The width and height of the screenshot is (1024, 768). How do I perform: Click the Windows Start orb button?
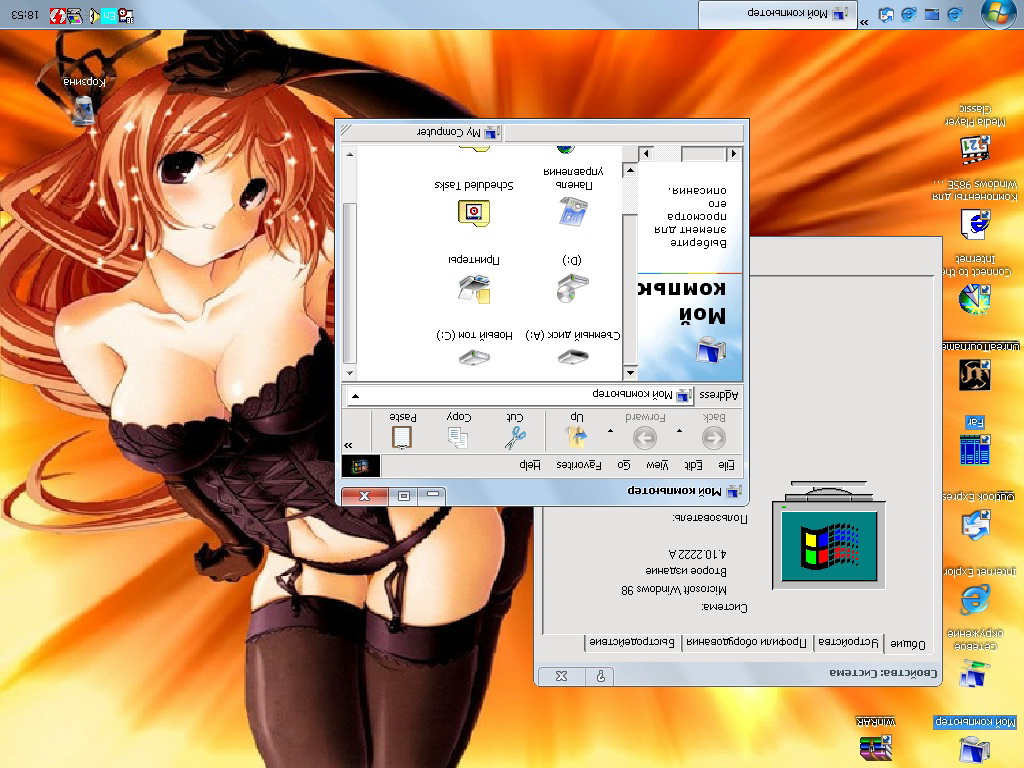pyautogui.click(x=996, y=14)
